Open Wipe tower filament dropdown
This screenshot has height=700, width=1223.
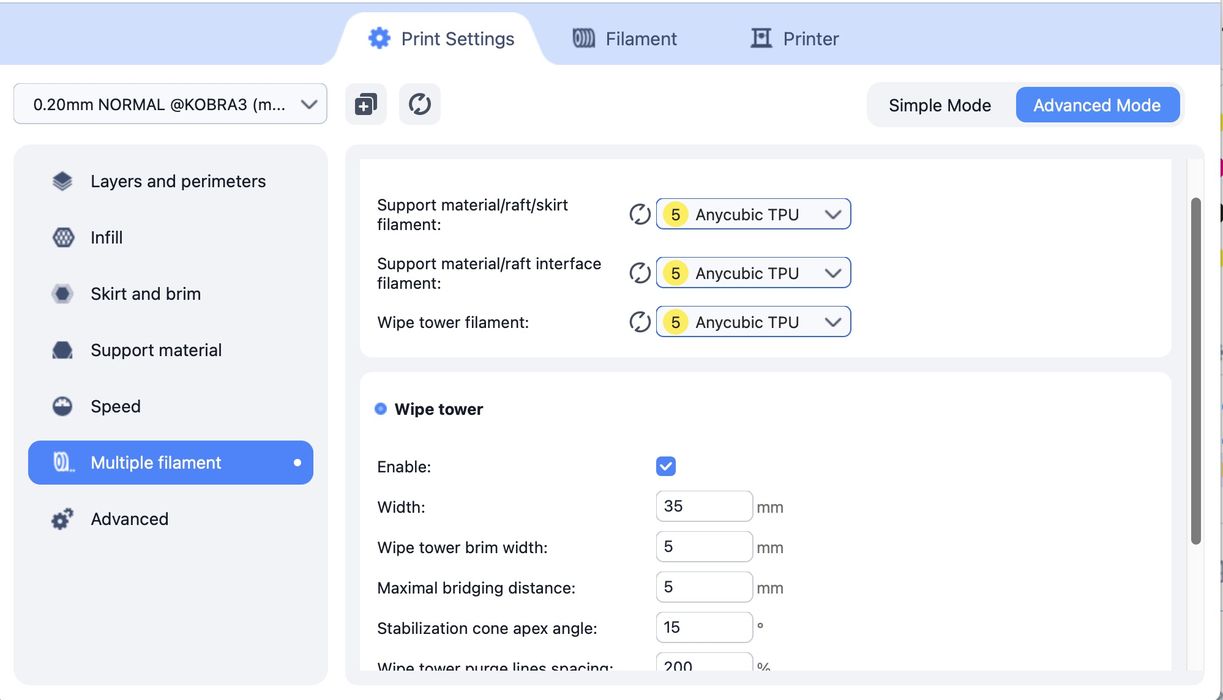[x=753, y=322]
